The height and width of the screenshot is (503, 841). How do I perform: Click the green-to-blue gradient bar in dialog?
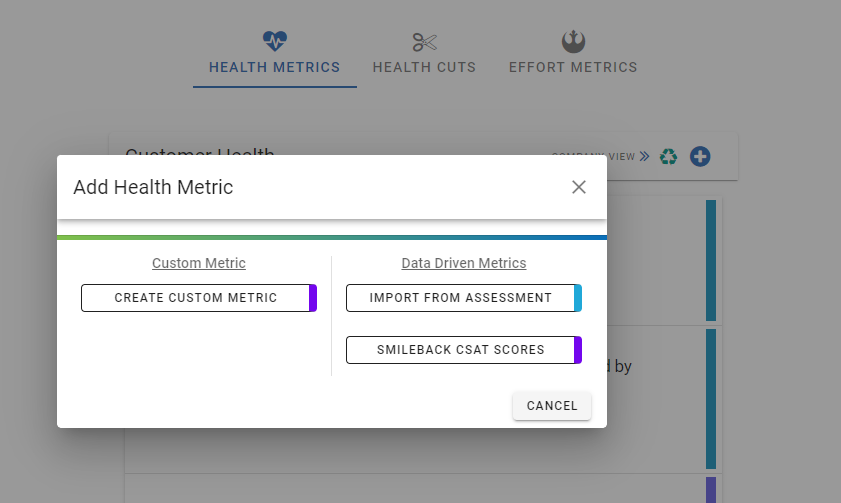(332, 237)
